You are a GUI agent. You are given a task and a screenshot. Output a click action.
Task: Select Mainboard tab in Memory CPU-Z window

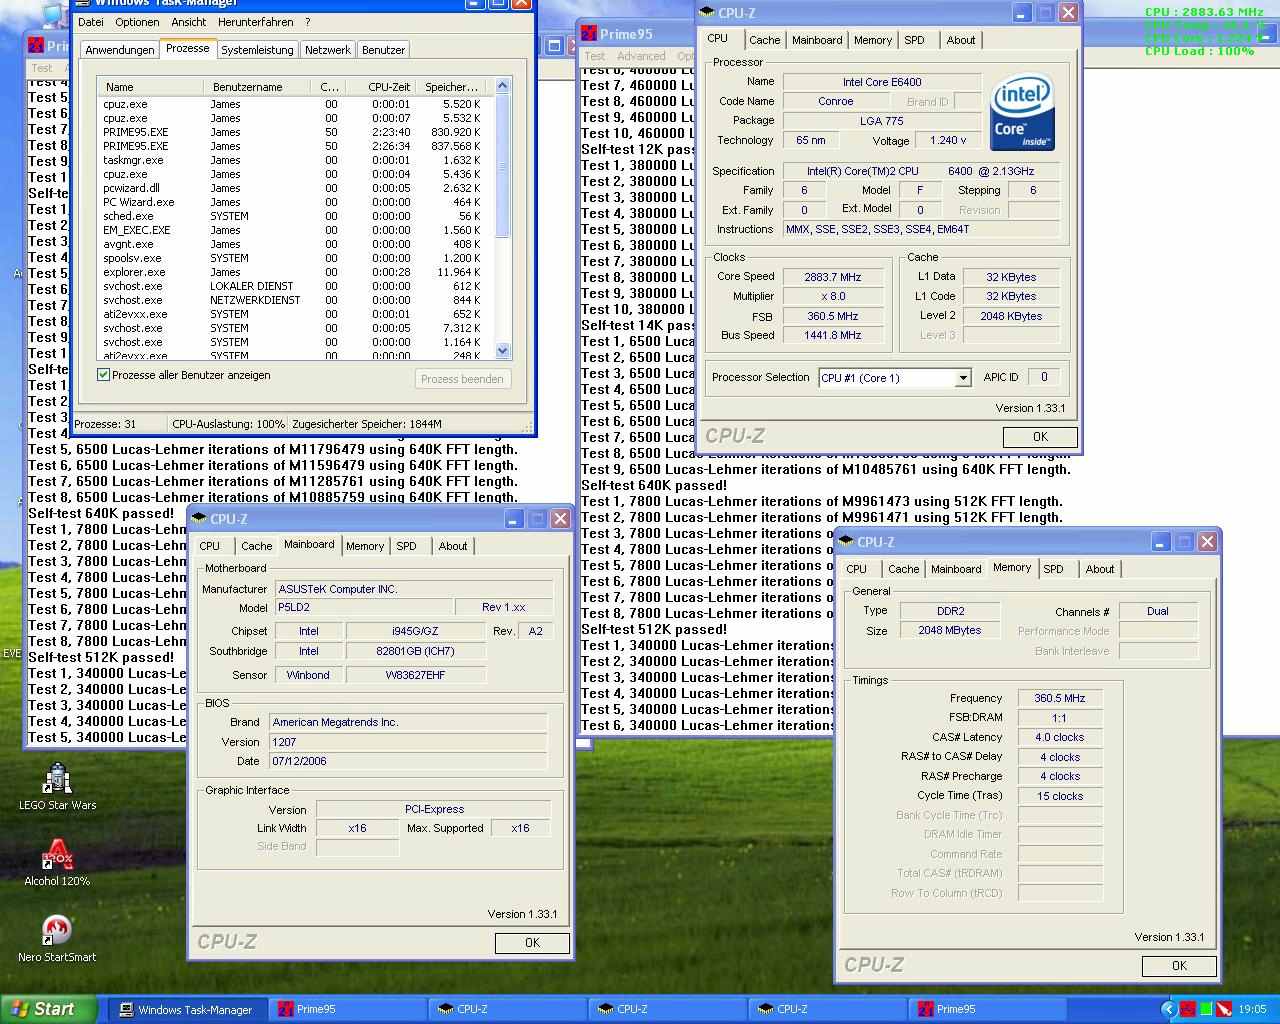click(x=956, y=569)
